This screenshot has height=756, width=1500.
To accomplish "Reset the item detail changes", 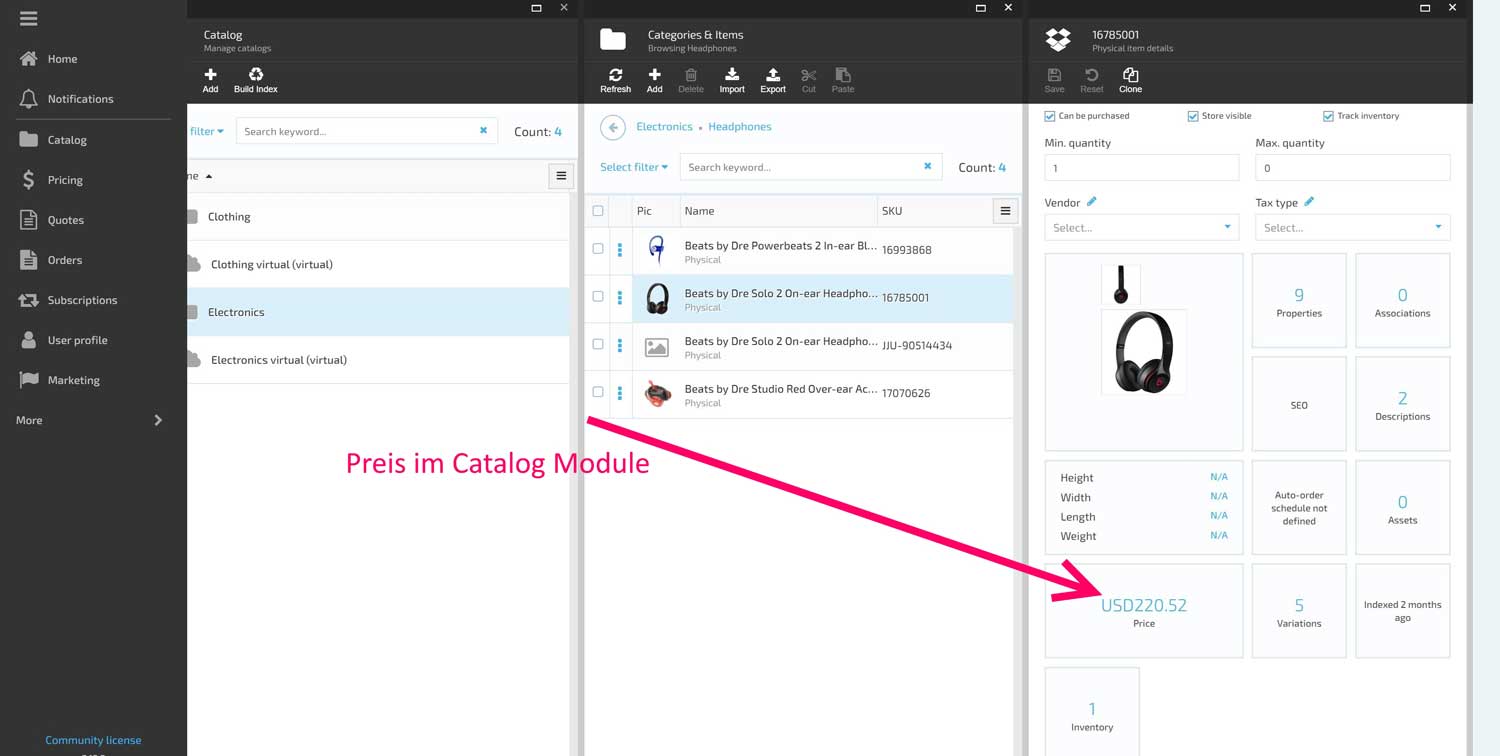I will coord(1092,80).
